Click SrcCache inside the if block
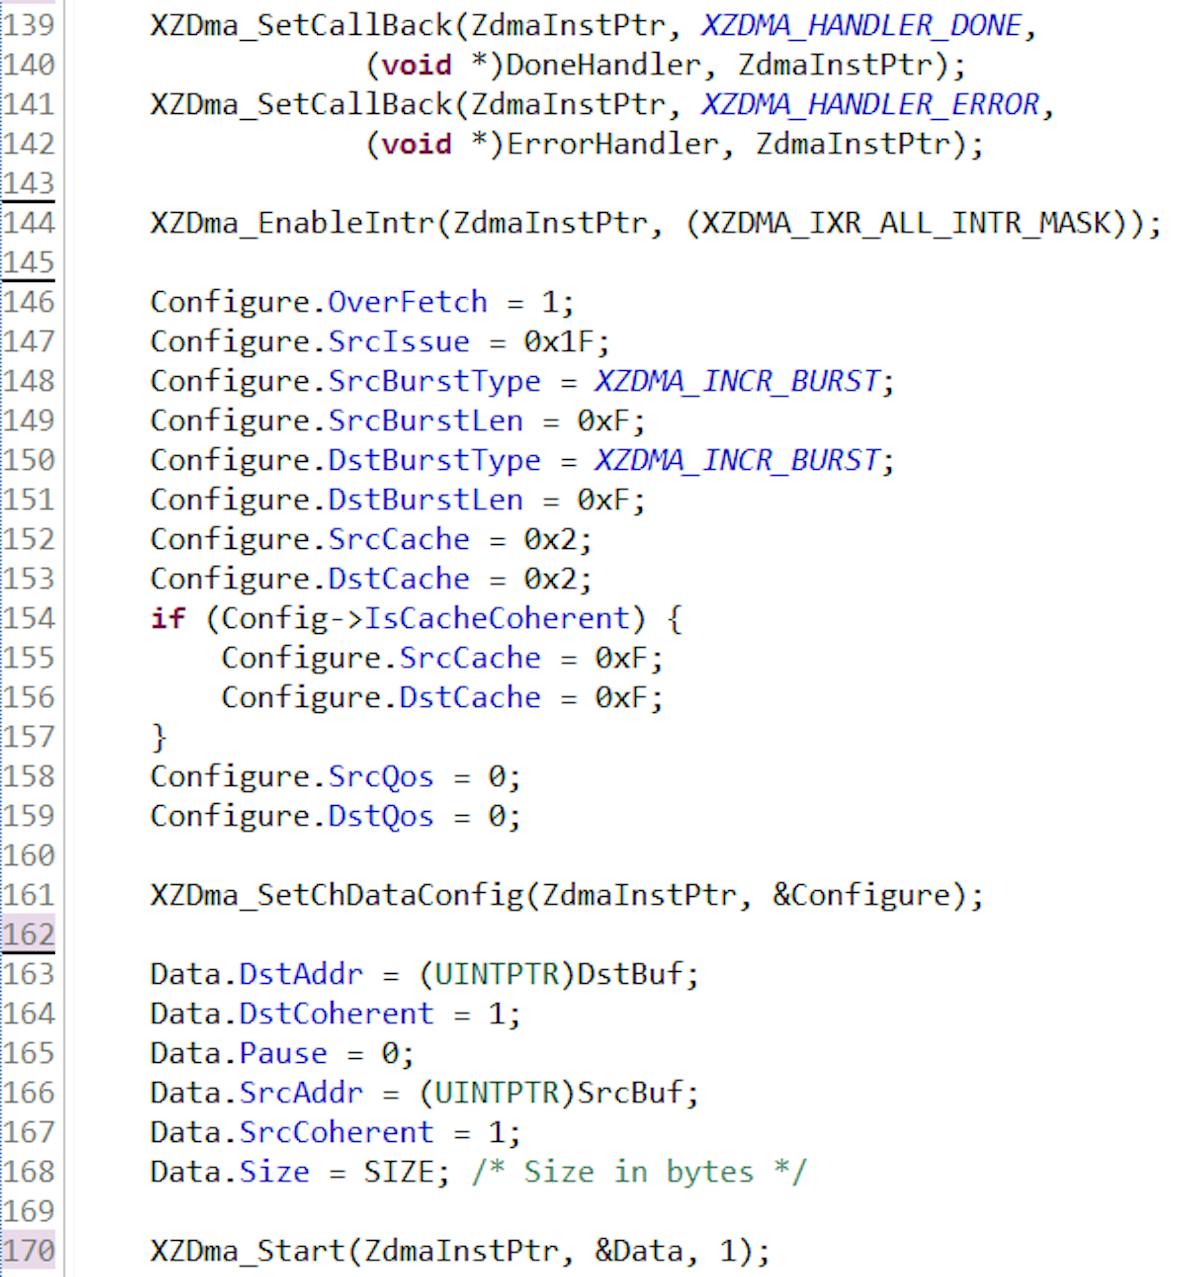The height and width of the screenshot is (1277, 1200). coord(469,657)
